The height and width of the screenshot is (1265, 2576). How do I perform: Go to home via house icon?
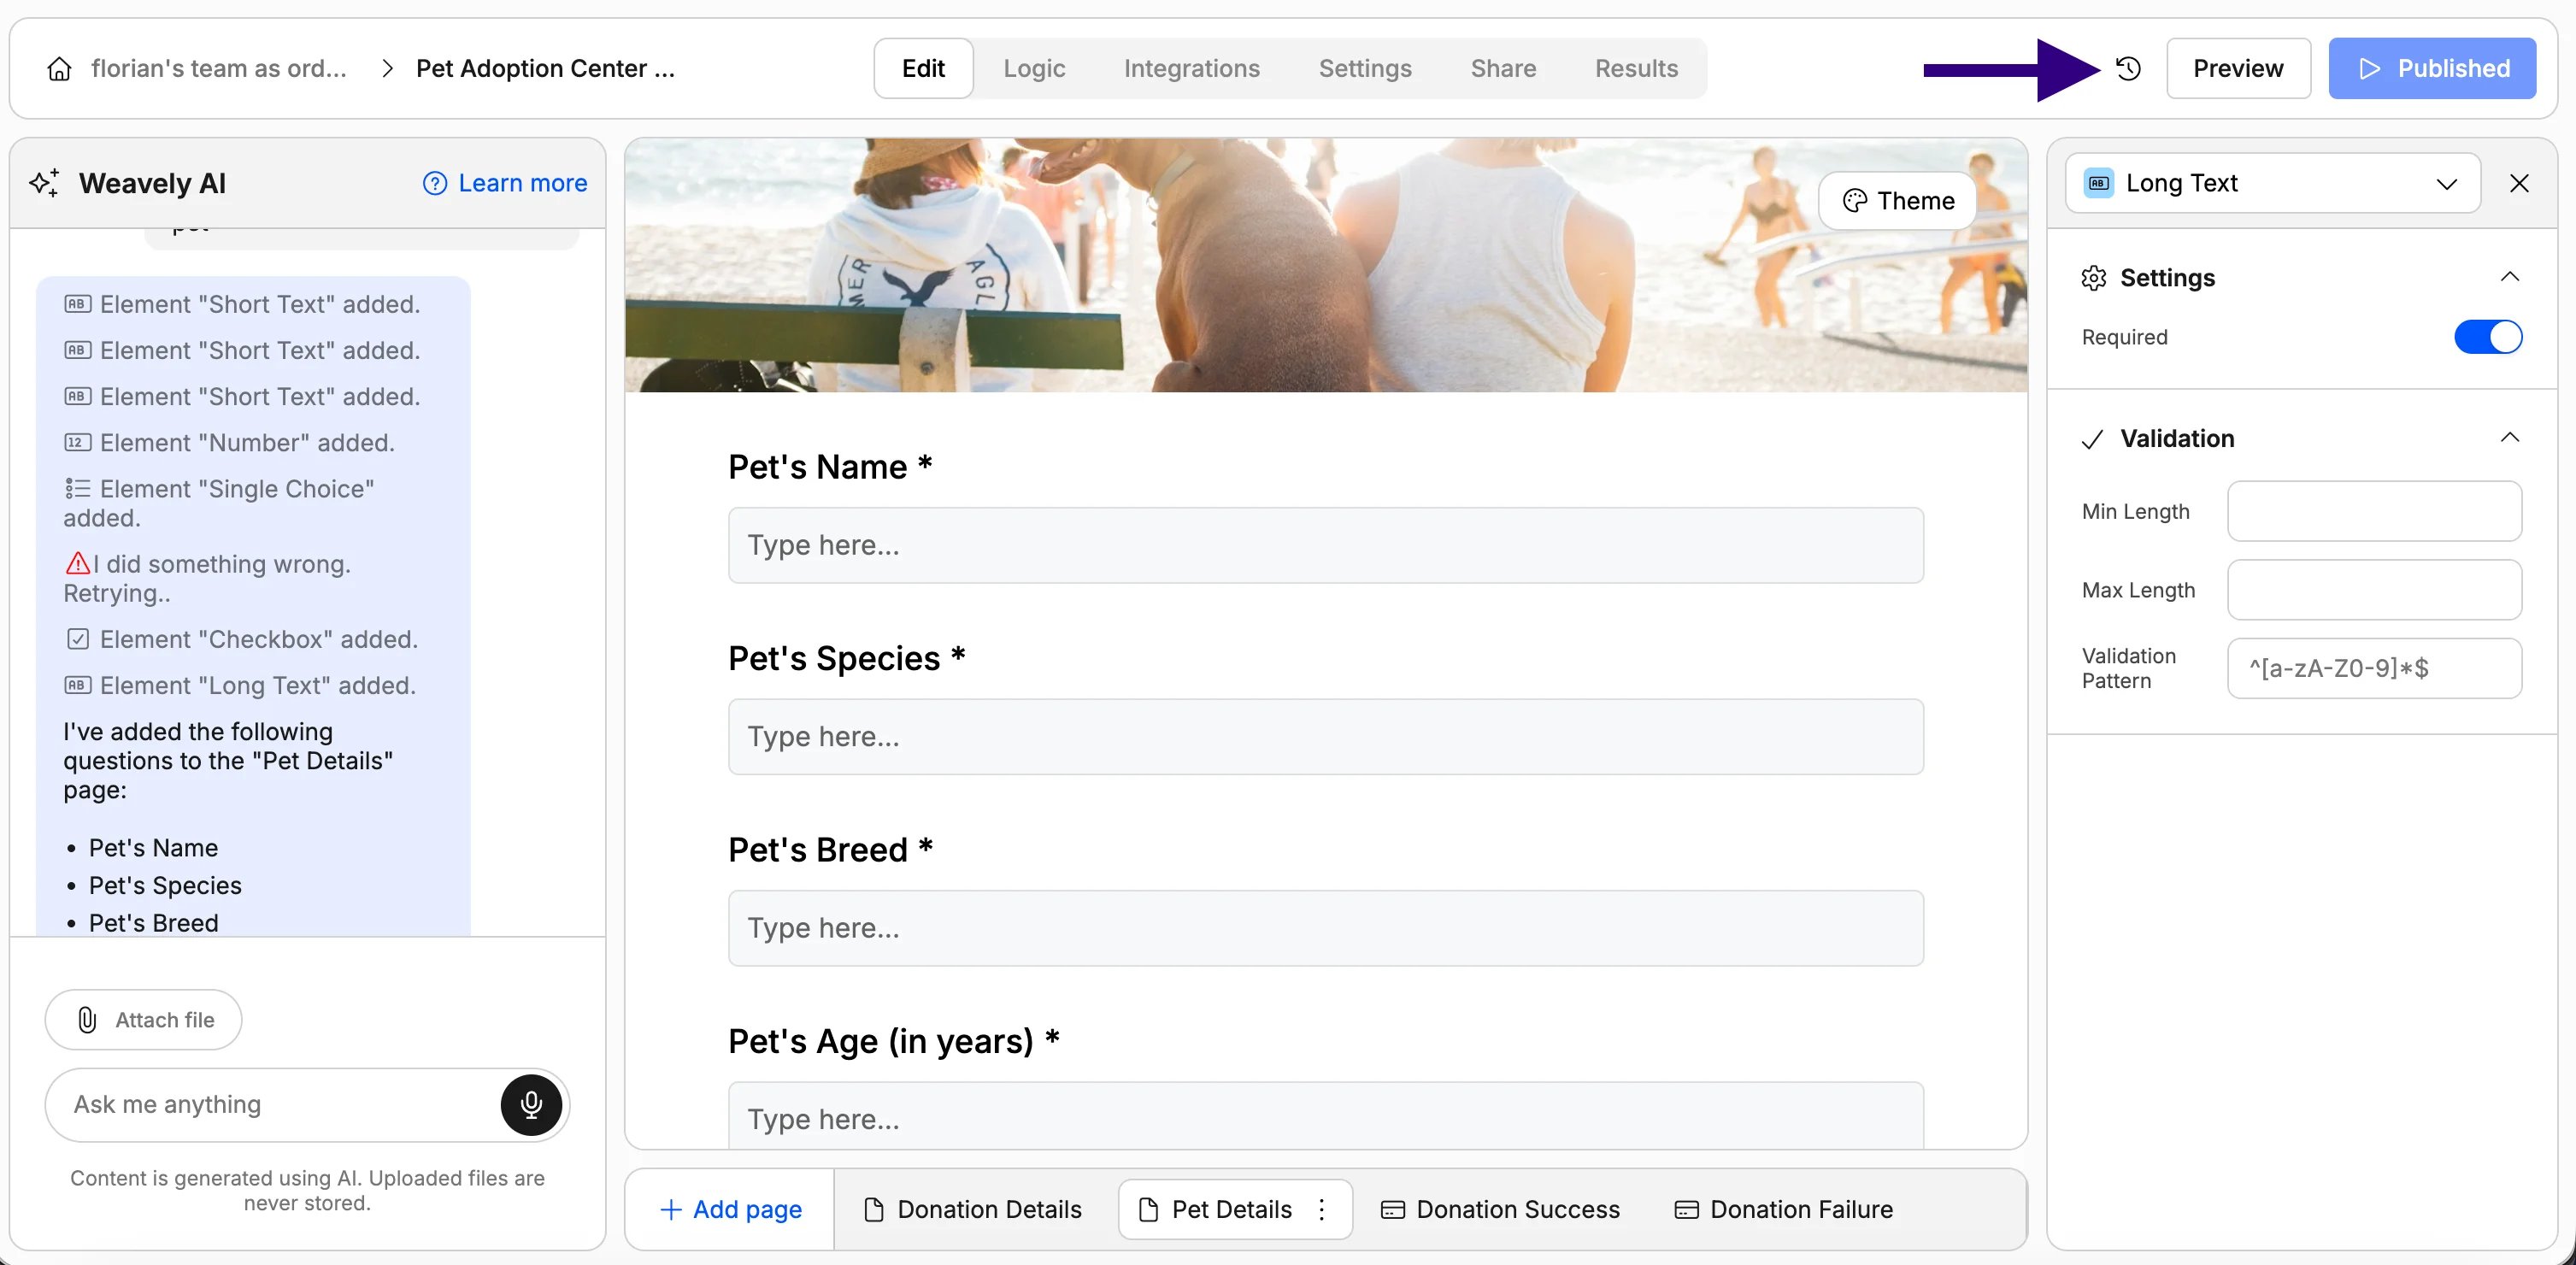click(x=59, y=68)
